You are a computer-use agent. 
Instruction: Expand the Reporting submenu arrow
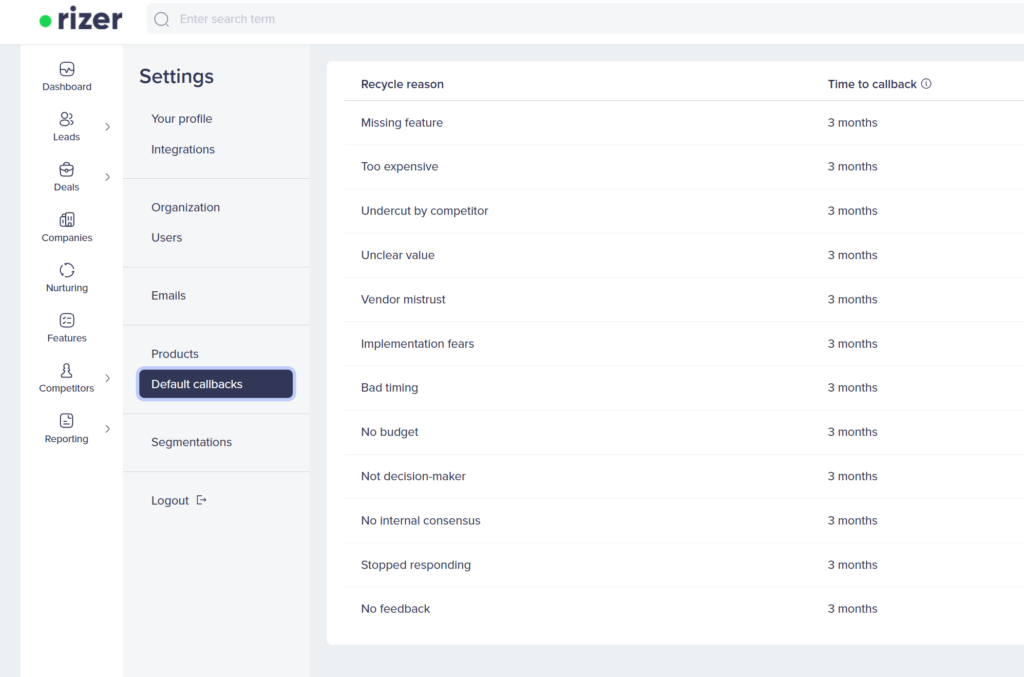coord(107,429)
